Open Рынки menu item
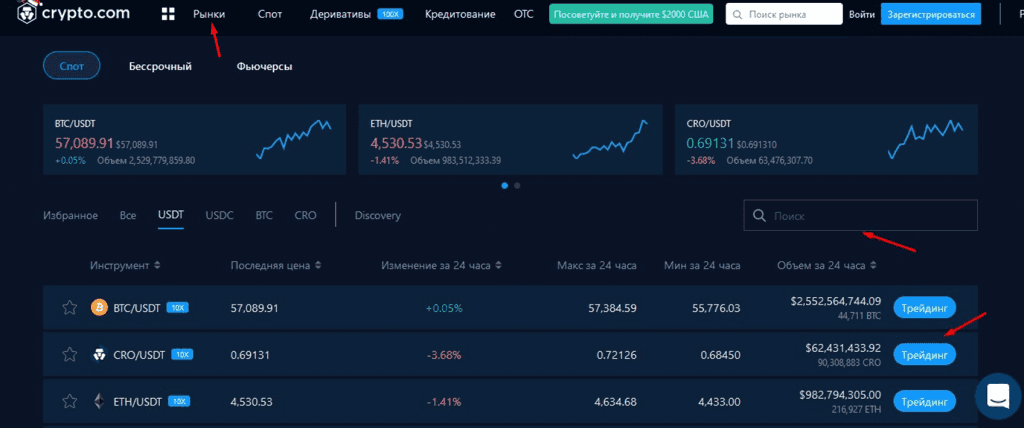This screenshot has height=428, width=1024. (x=209, y=14)
